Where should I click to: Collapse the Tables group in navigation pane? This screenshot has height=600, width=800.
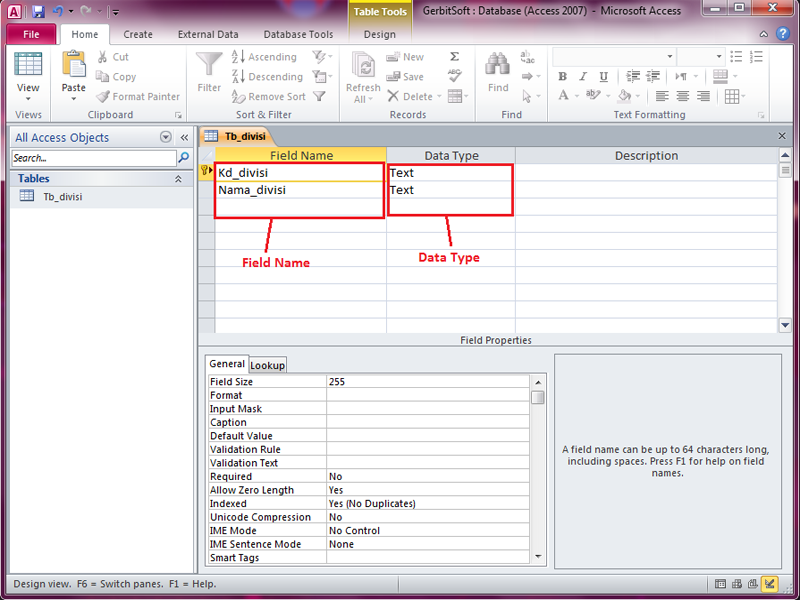[x=178, y=178]
